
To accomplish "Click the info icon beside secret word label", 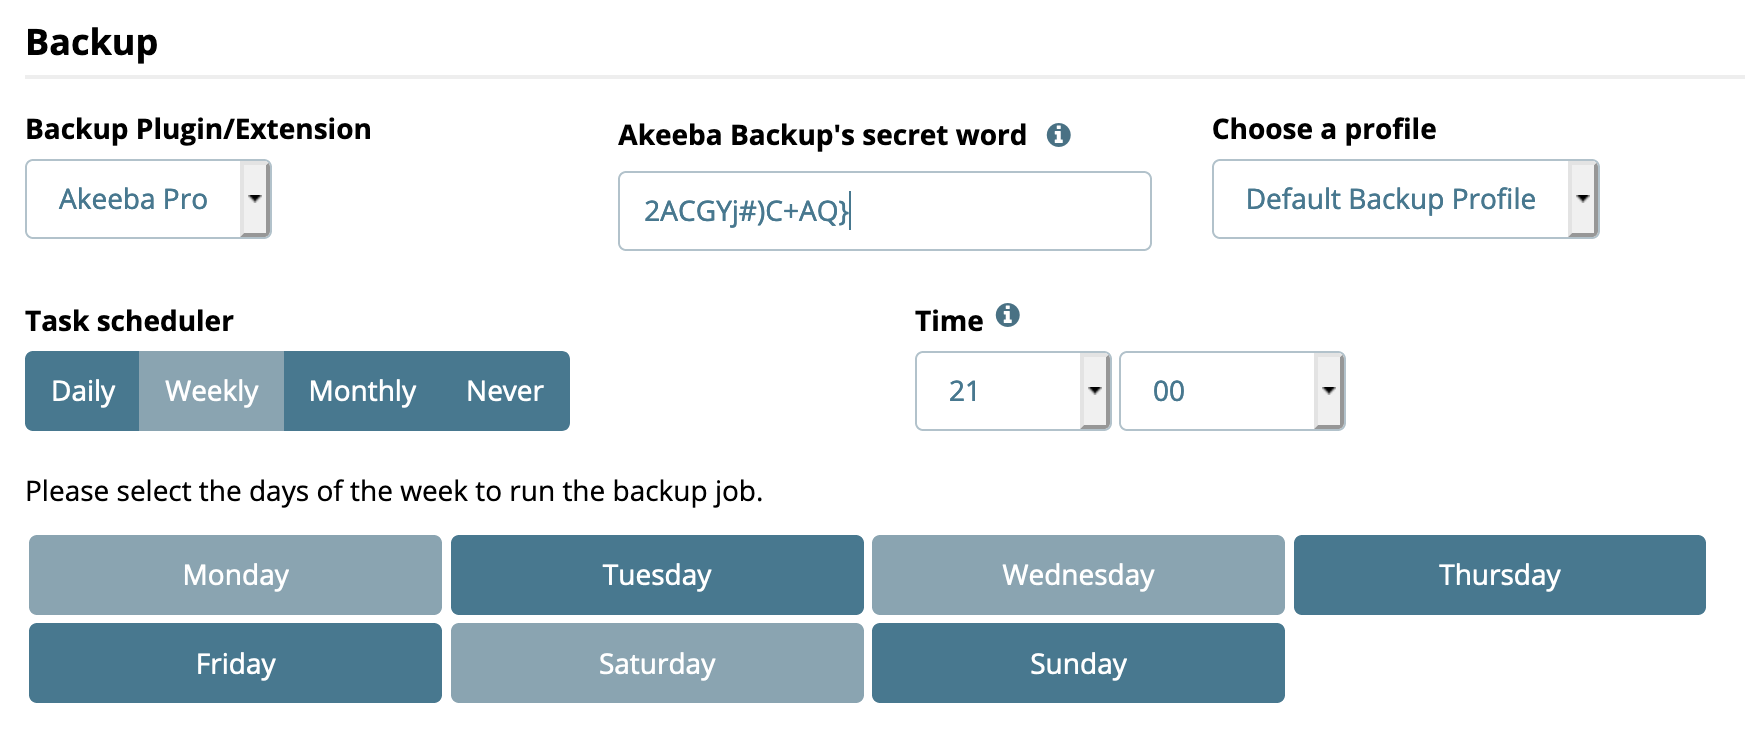I will tap(1058, 135).
